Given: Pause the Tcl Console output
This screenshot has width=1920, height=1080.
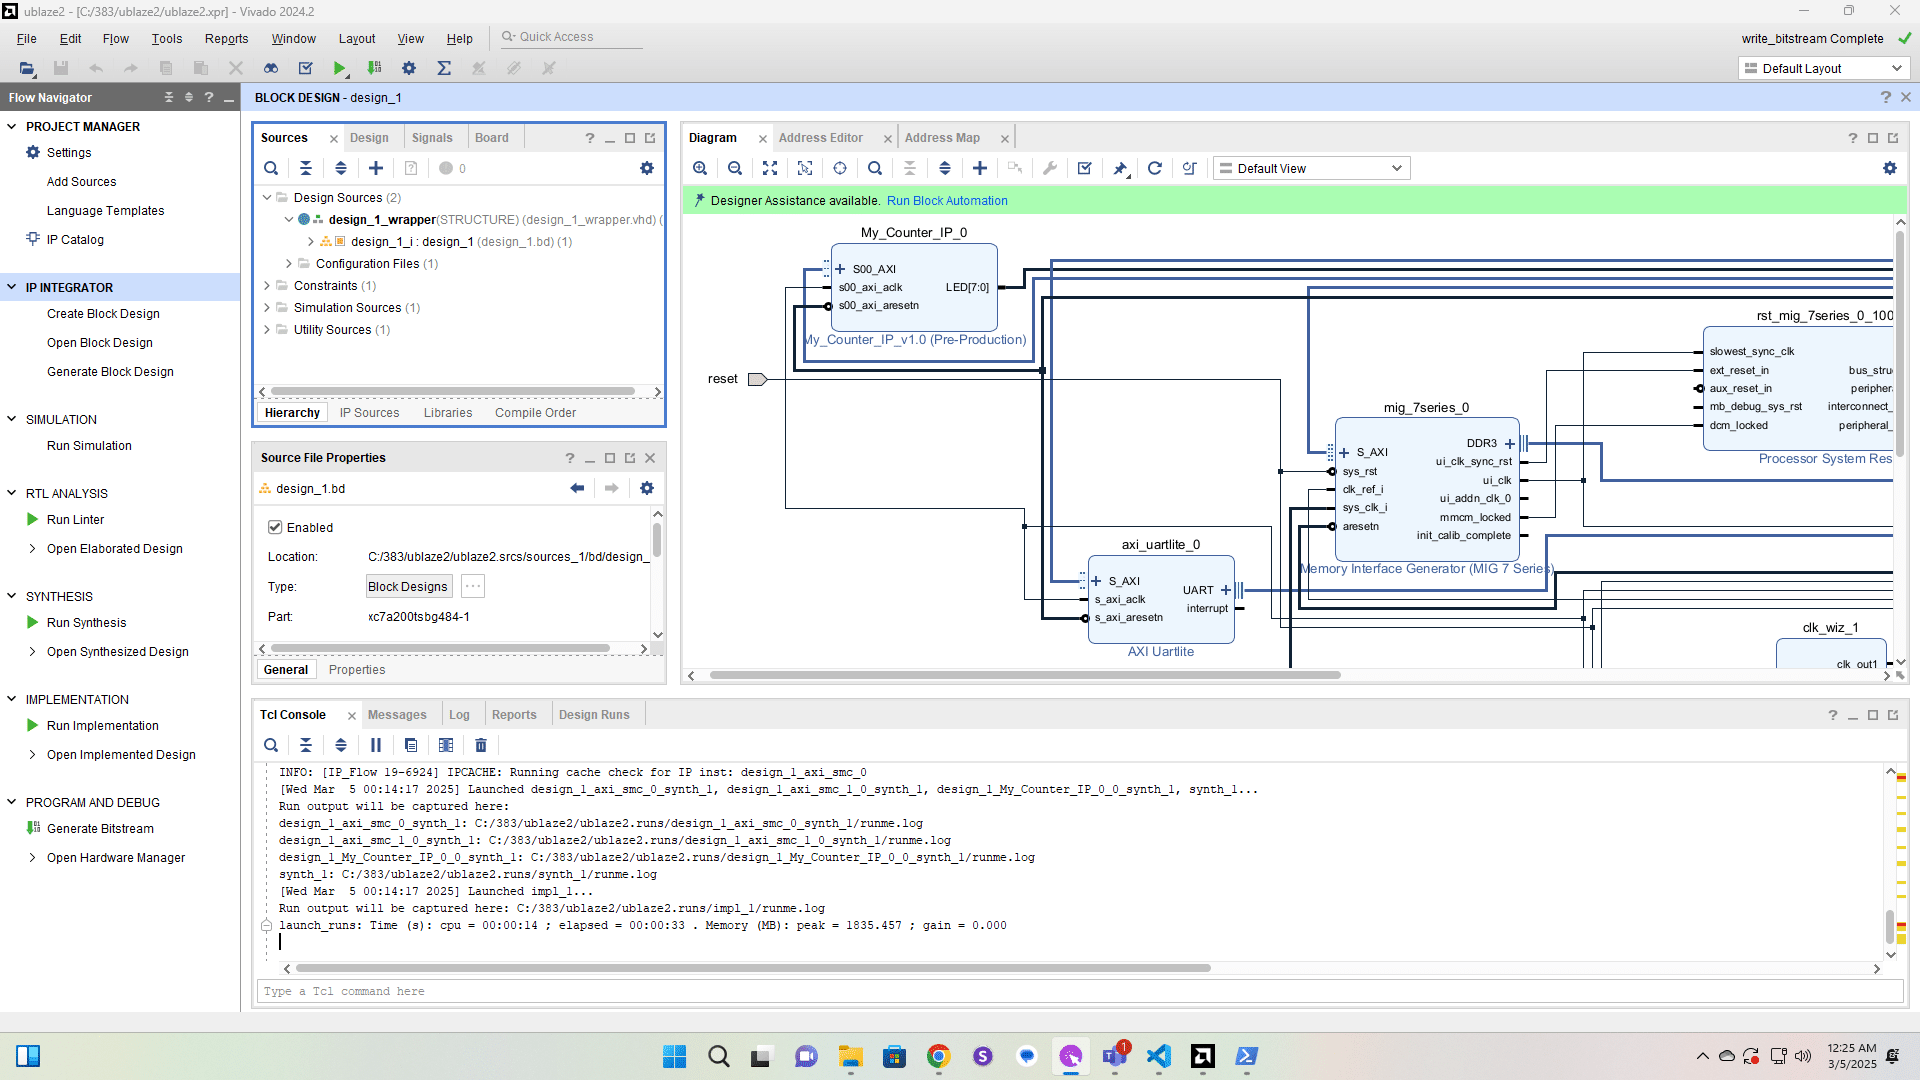Looking at the screenshot, I should click(x=376, y=745).
